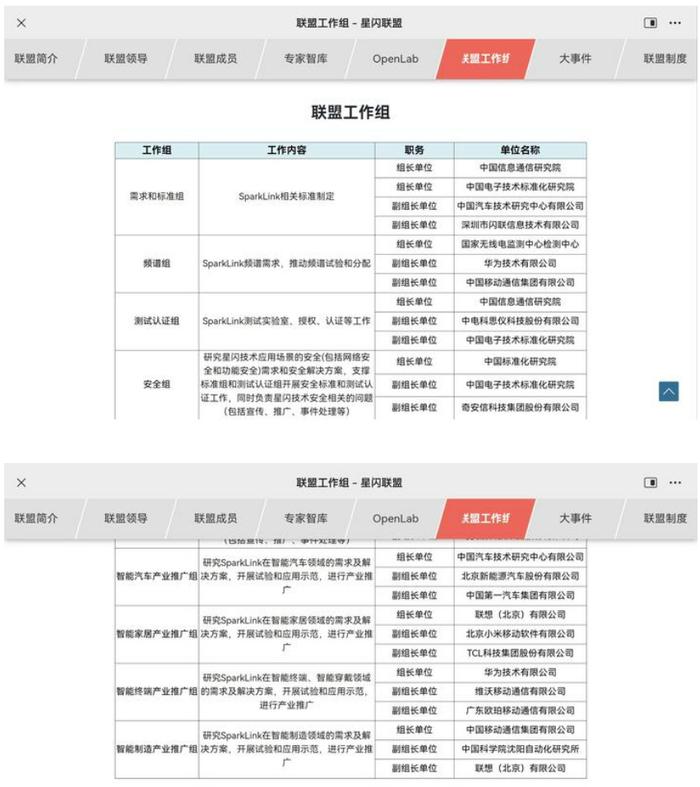Click 北京小米移动软件有限公司 cell
This screenshot has height=787, width=700.
[520, 634]
